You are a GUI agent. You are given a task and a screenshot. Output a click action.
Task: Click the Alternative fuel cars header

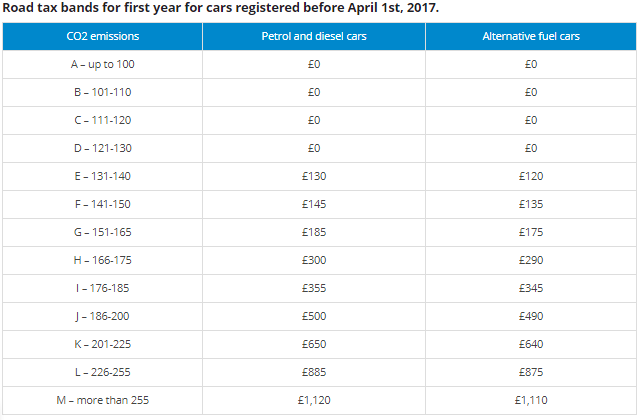[x=531, y=36]
